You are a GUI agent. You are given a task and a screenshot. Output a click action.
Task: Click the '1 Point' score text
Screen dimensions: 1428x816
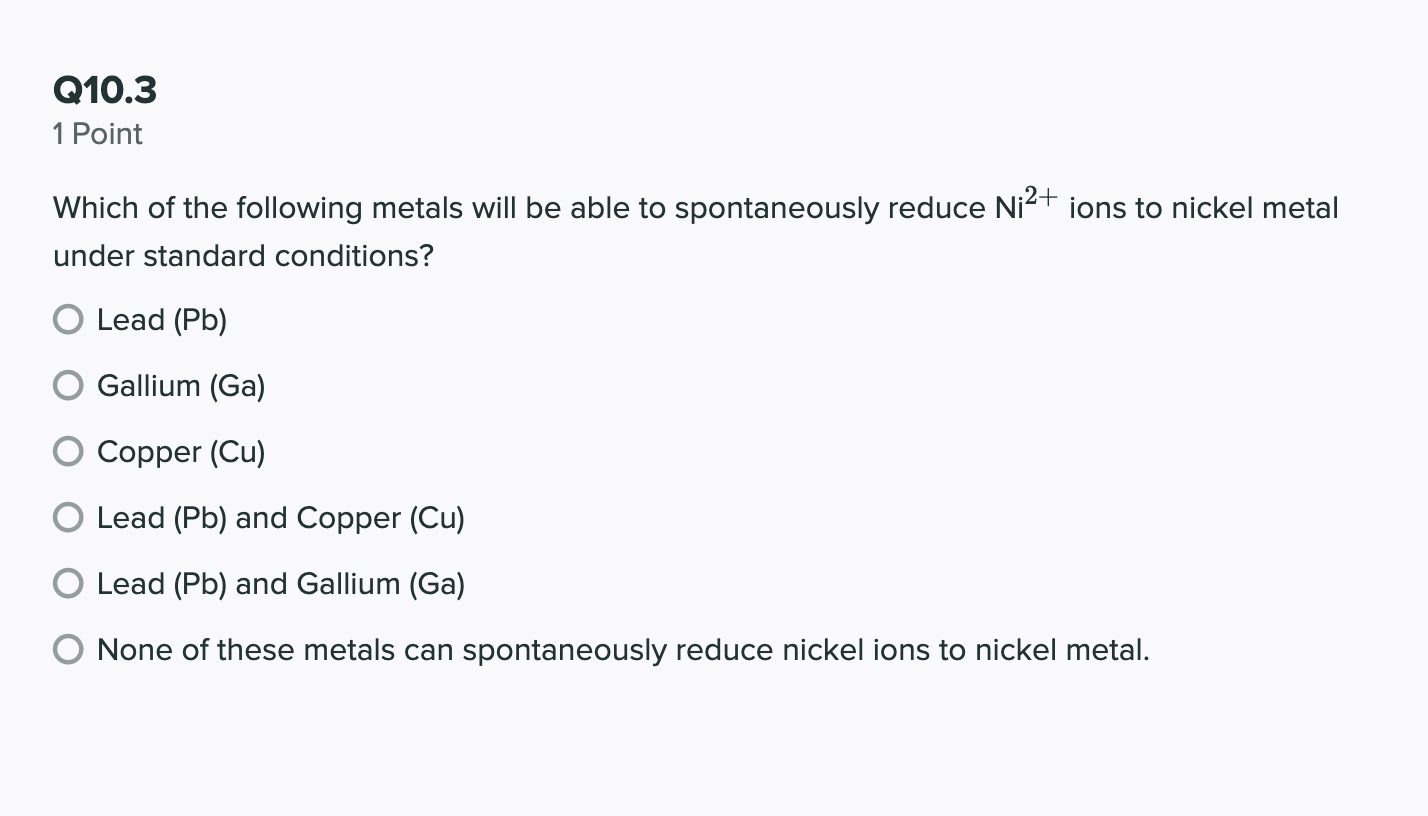pyautogui.click(x=98, y=134)
